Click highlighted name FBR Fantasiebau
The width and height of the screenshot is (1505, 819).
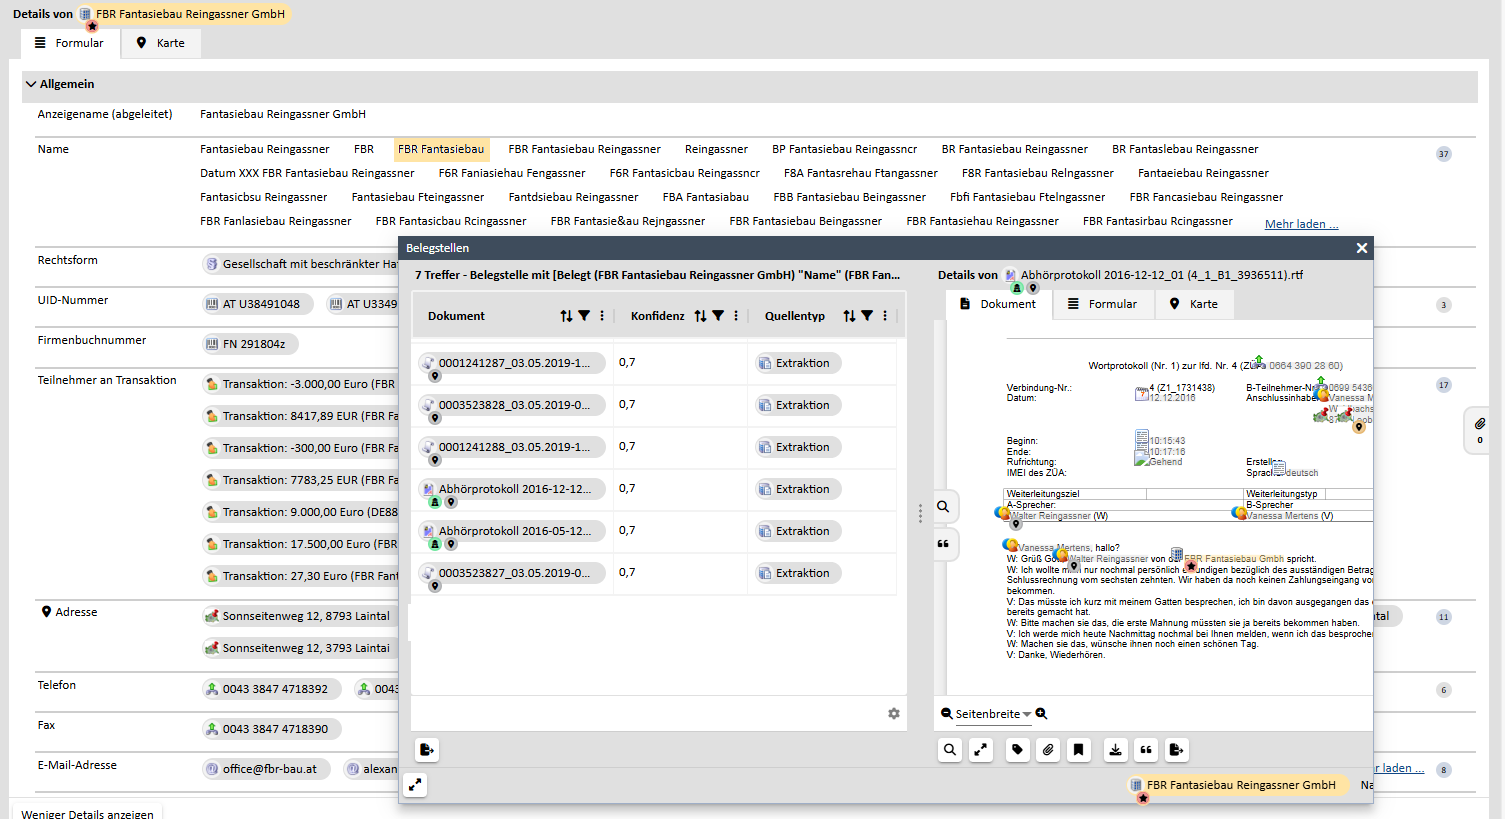pos(441,149)
